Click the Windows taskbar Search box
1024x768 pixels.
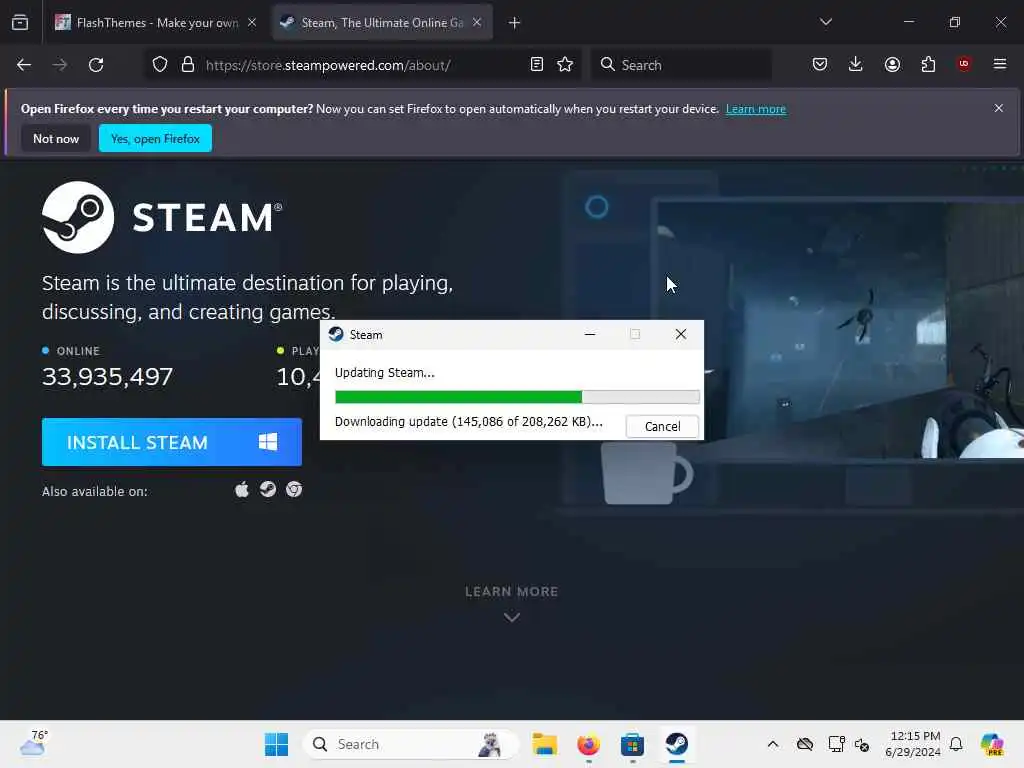click(x=410, y=744)
